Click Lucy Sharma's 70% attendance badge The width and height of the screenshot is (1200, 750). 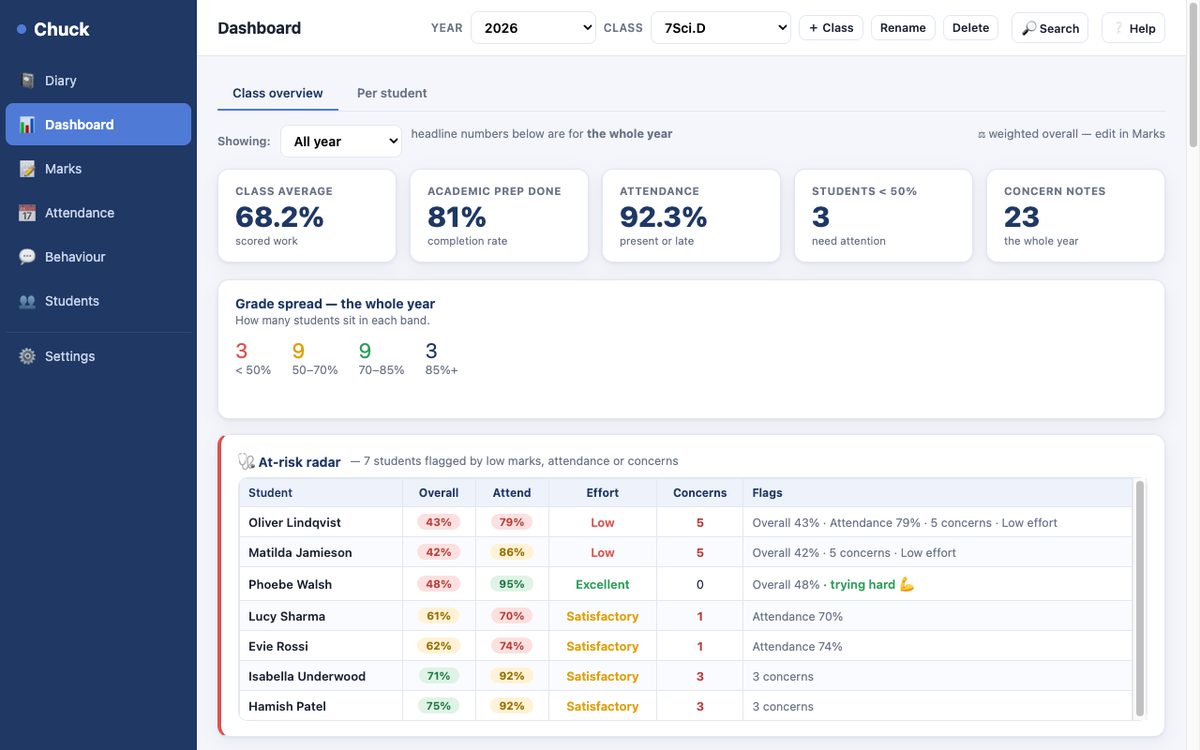coord(512,616)
